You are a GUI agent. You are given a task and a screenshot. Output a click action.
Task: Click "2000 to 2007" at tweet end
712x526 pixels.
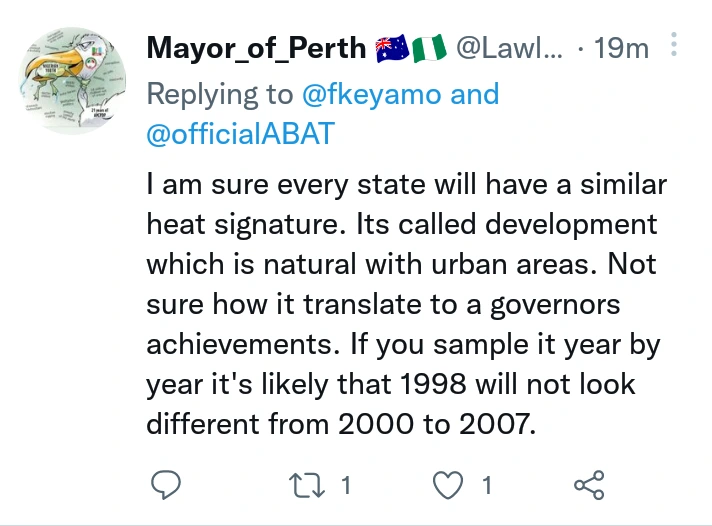[431, 424]
